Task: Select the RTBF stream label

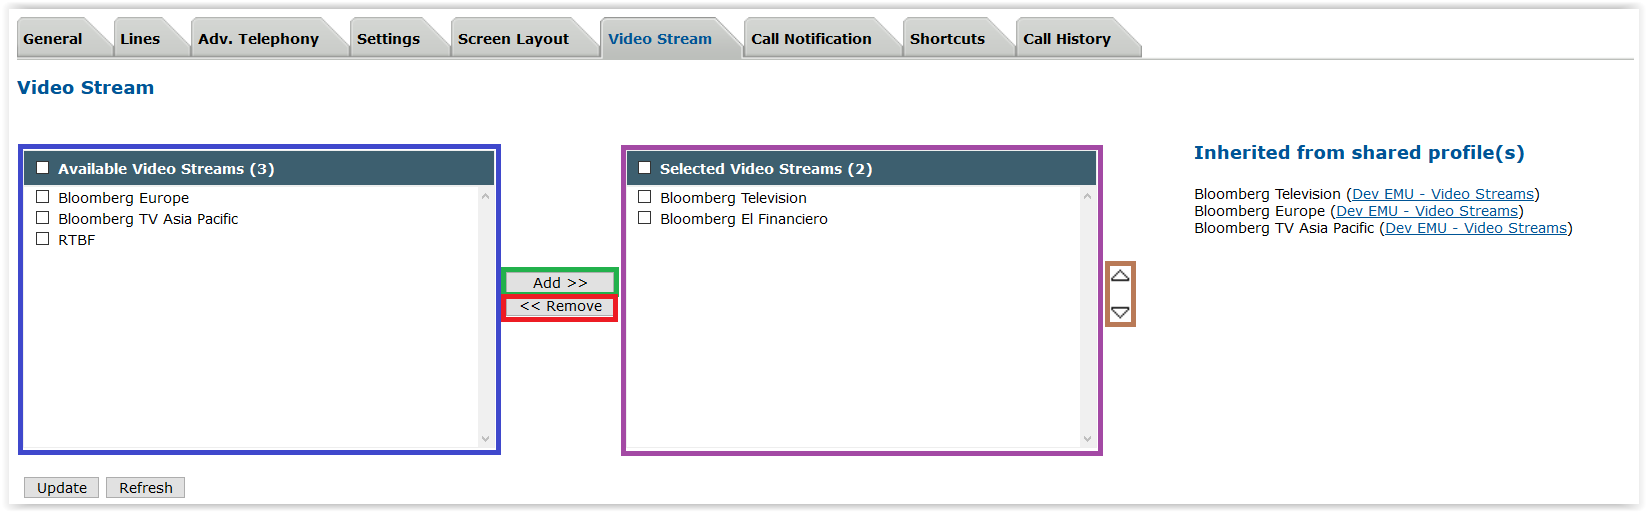Action: [77, 240]
